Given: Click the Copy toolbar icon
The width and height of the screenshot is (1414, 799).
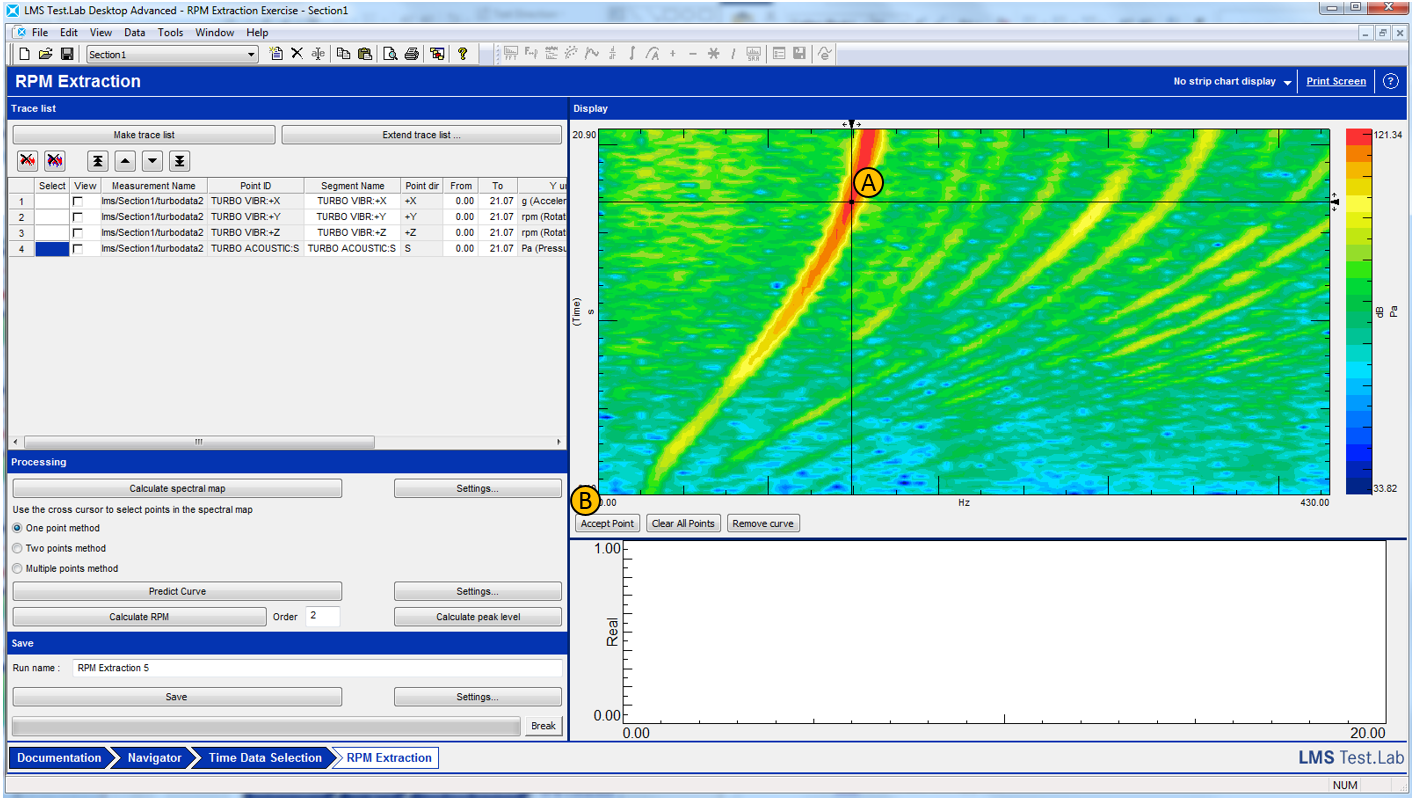Looking at the screenshot, I should pos(343,54).
